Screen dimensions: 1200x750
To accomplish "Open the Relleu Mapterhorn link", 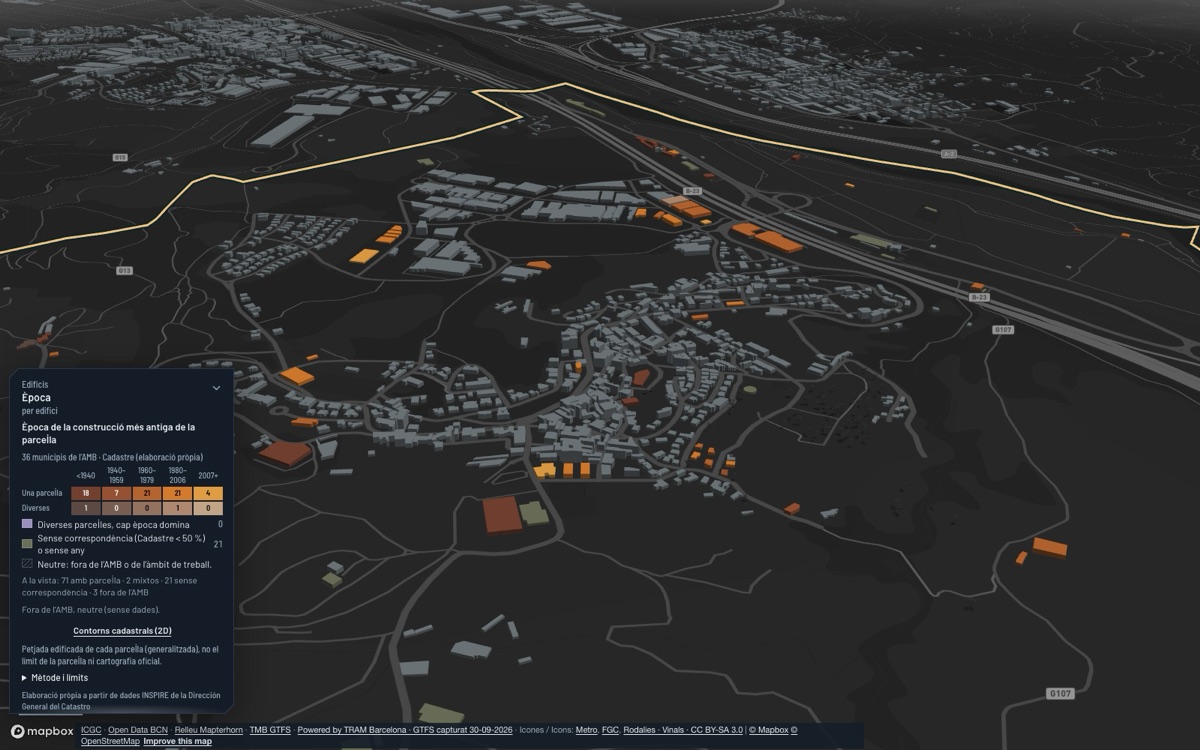I will coord(209,730).
